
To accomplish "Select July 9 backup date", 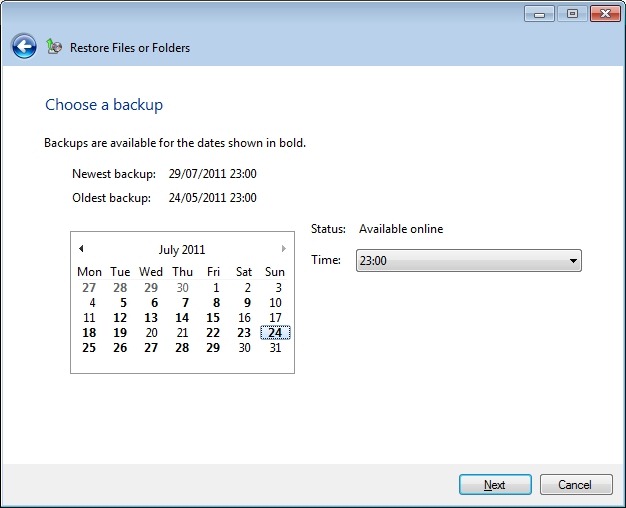I will click(246, 303).
